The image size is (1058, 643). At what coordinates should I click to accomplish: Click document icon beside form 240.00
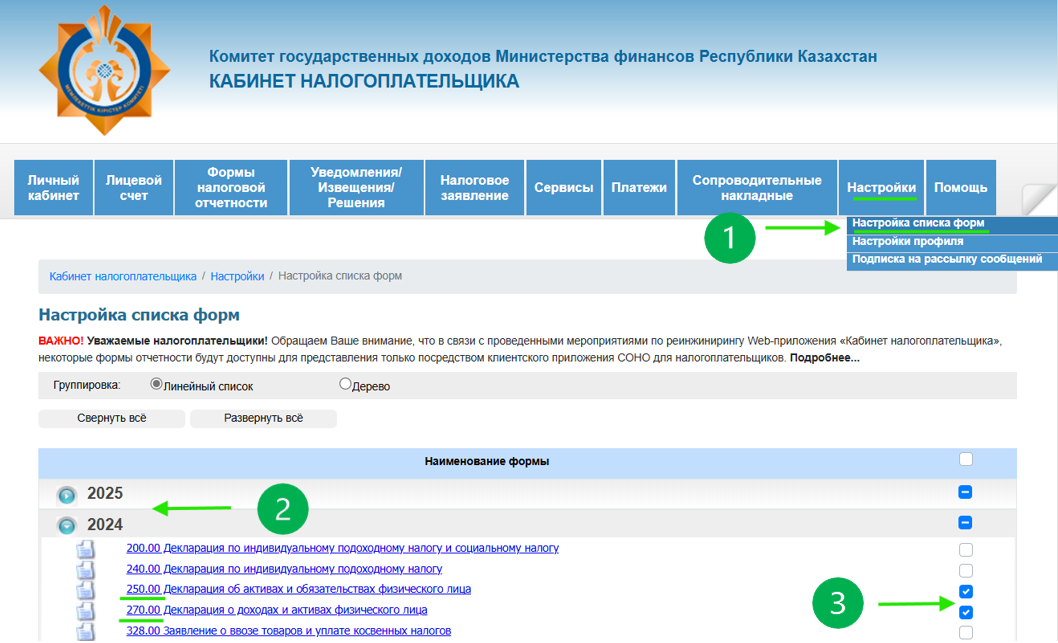pos(85,570)
